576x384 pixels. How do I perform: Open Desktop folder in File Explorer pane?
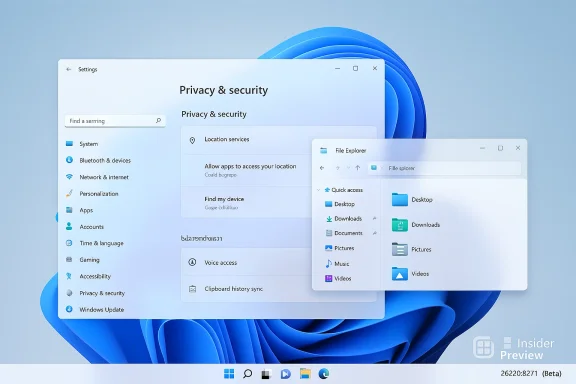pos(412,200)
